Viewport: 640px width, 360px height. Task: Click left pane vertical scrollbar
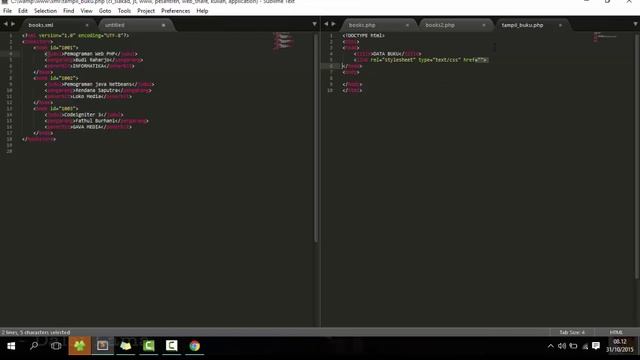tap(316, 138)
